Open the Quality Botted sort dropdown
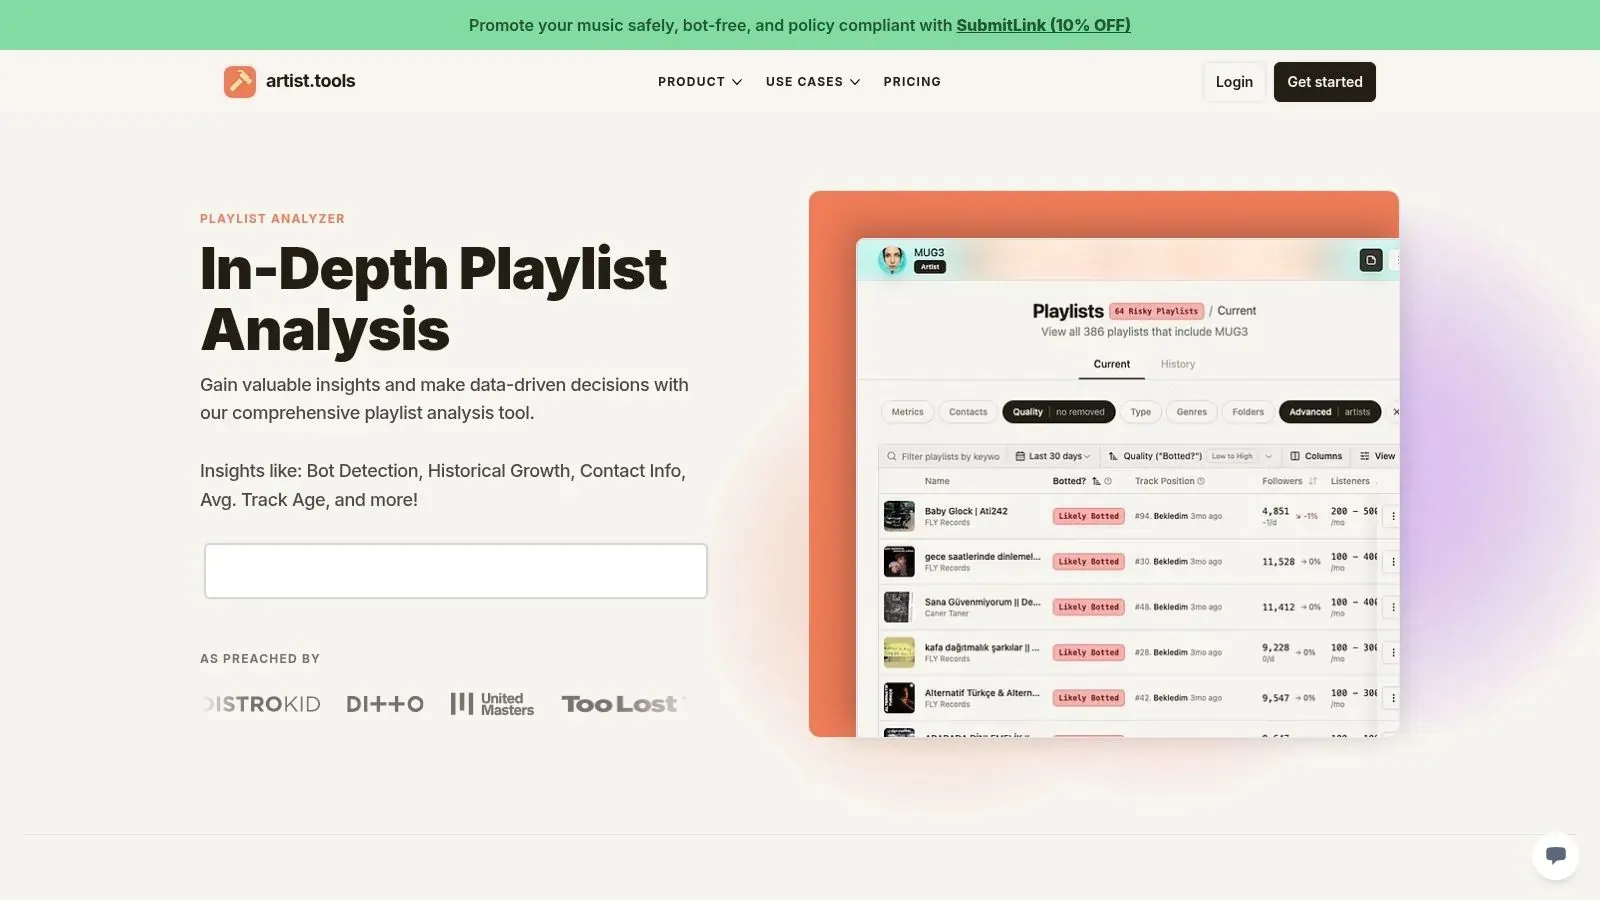The width and height of the screenshot is (1600, 900). pos(1190,456)
